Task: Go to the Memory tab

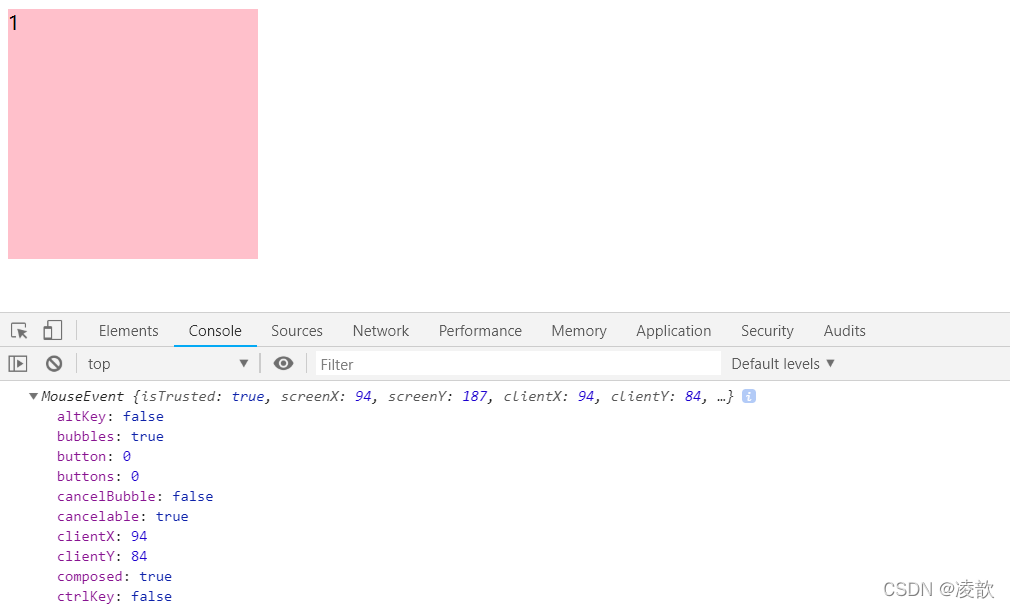Action: tap(579, 330)
